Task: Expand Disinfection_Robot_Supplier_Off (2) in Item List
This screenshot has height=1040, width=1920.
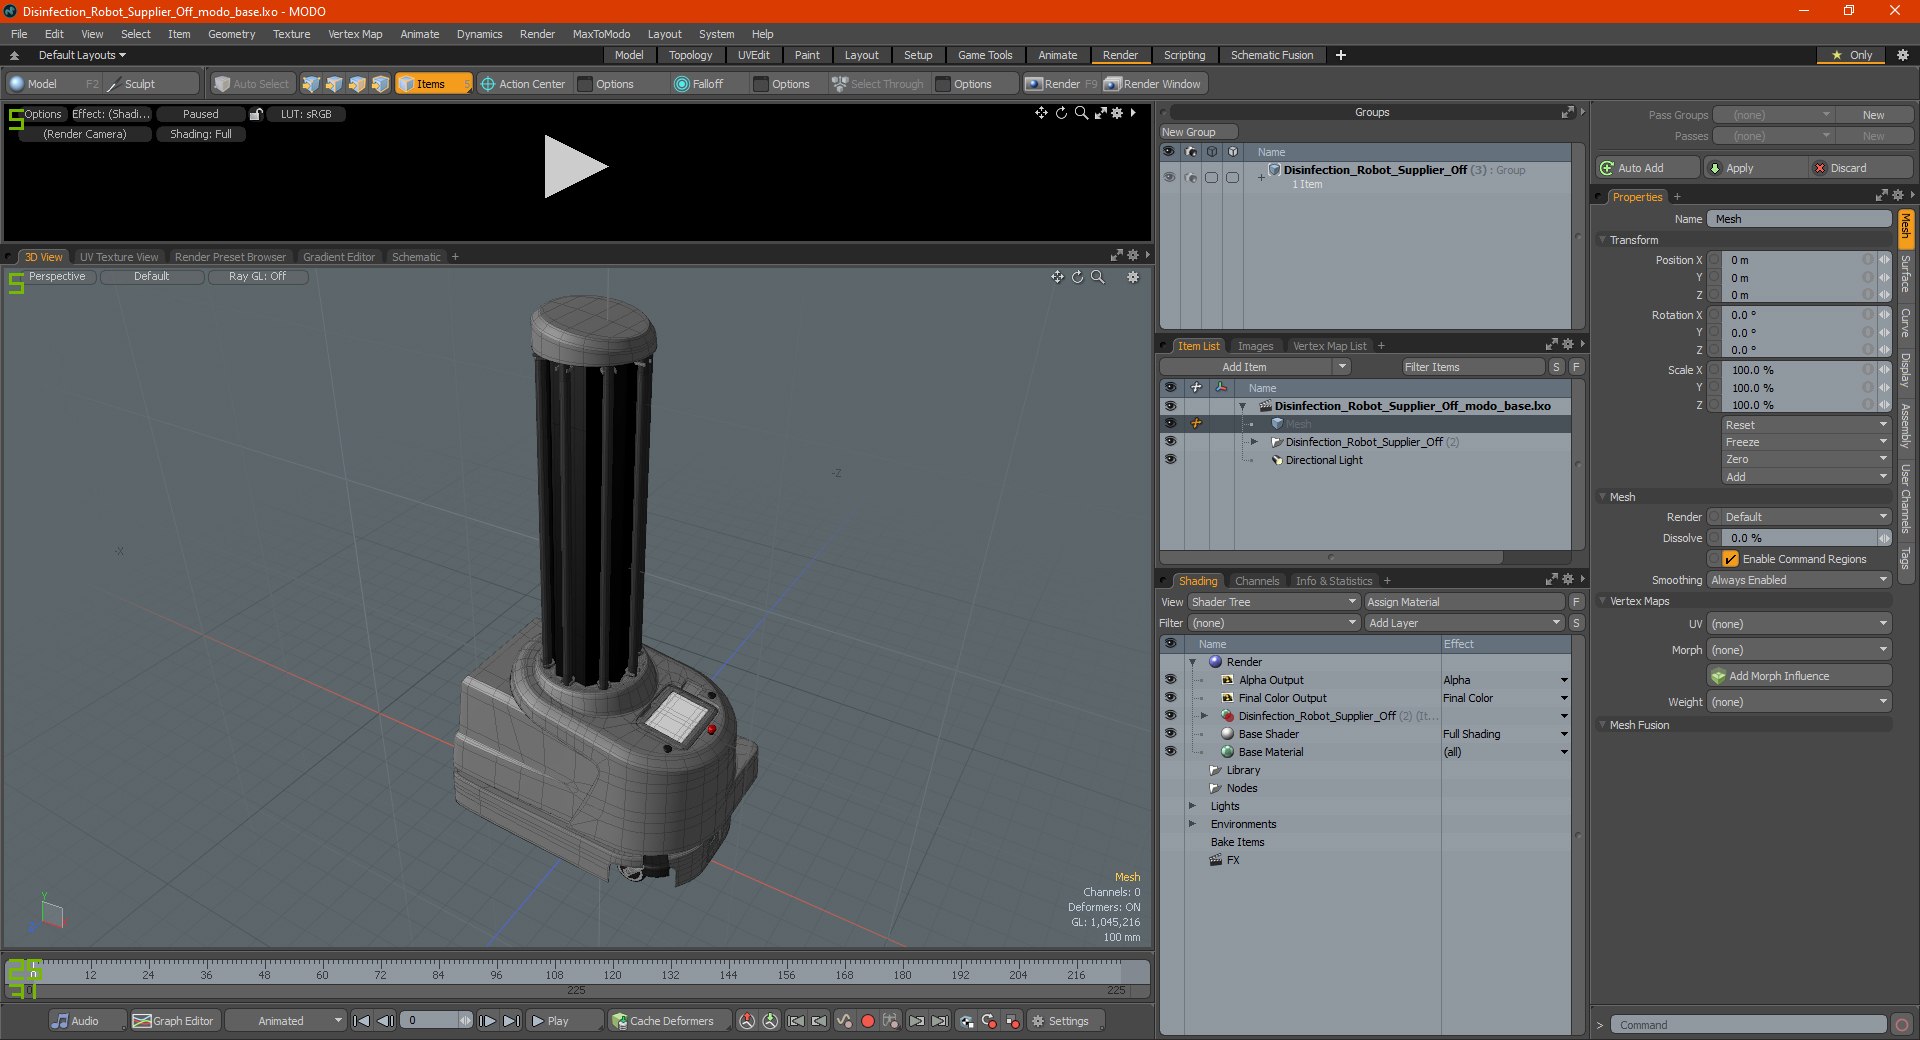Action: tap(1255, 441)
